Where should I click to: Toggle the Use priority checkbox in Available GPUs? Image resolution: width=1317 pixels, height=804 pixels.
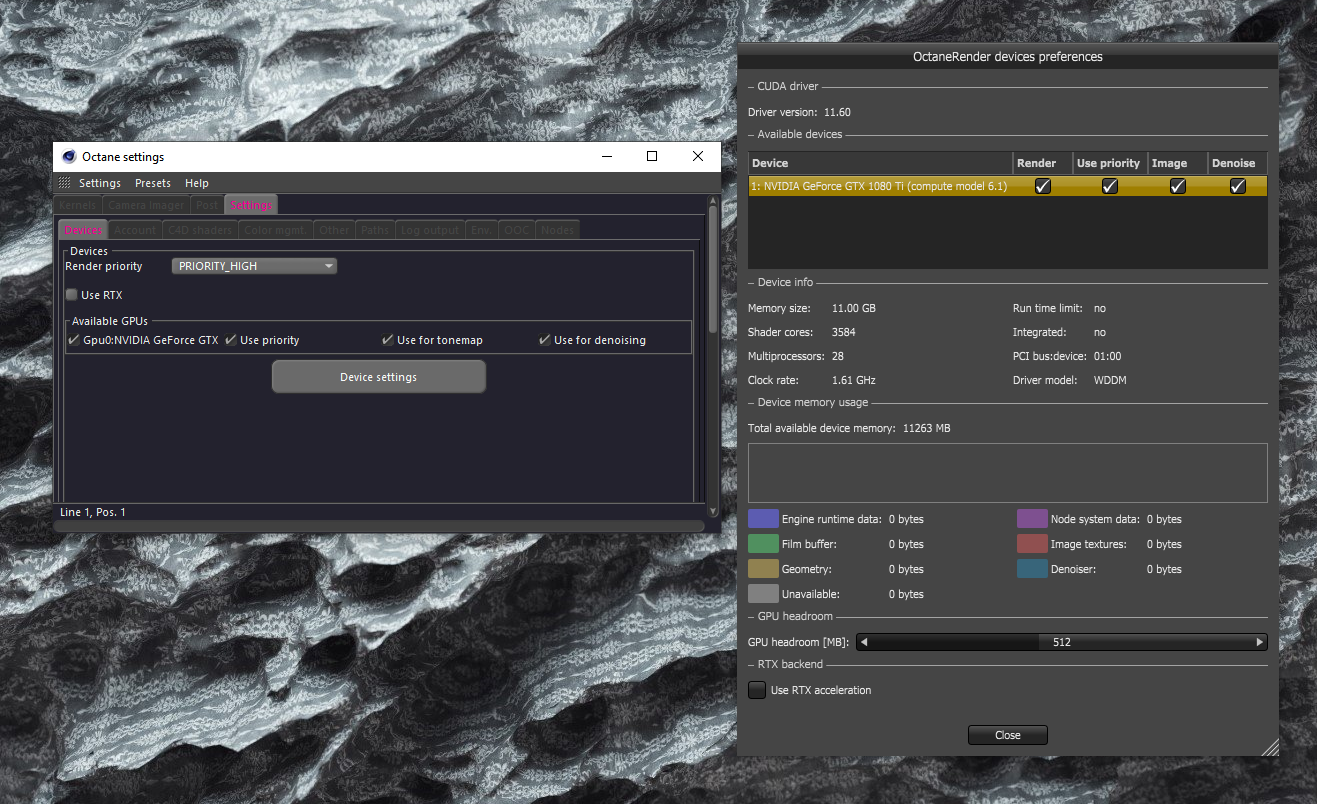[231, 340]
